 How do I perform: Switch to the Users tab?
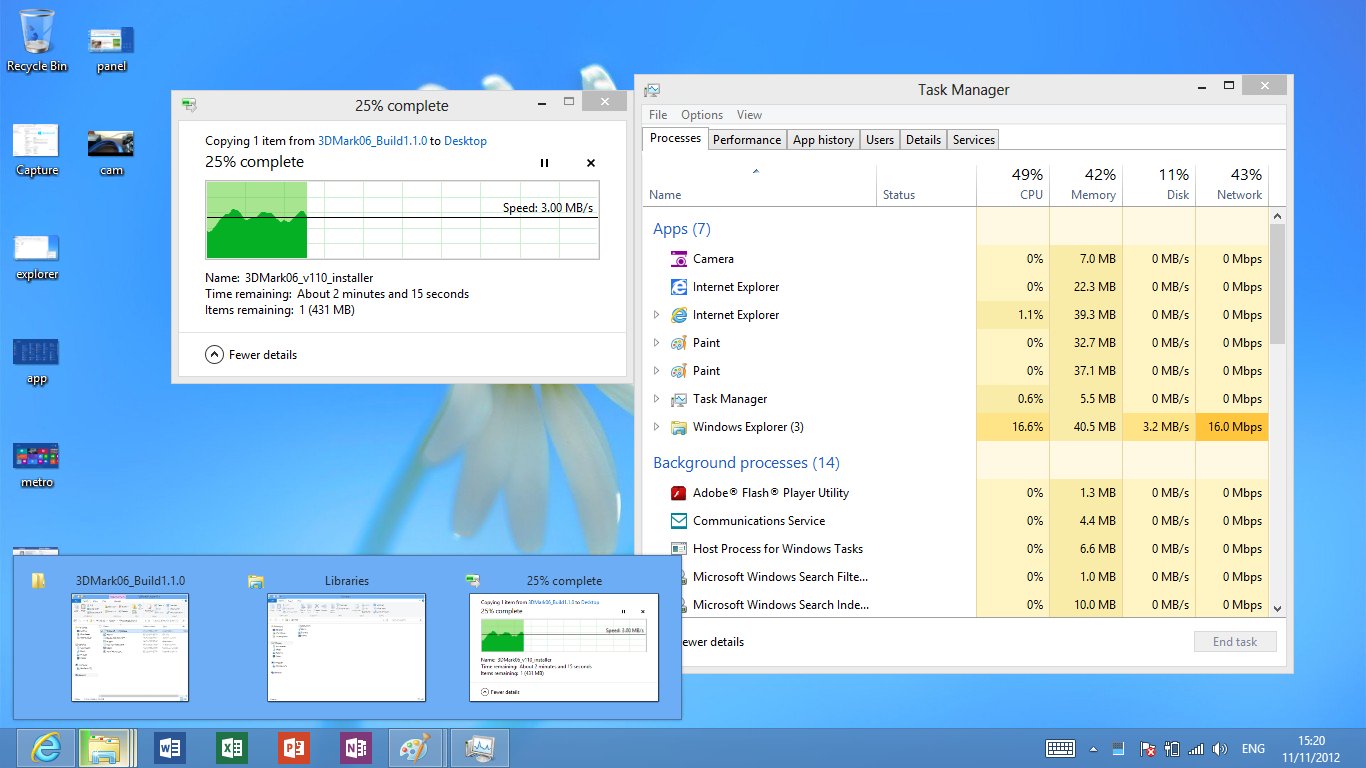[880, 140]
